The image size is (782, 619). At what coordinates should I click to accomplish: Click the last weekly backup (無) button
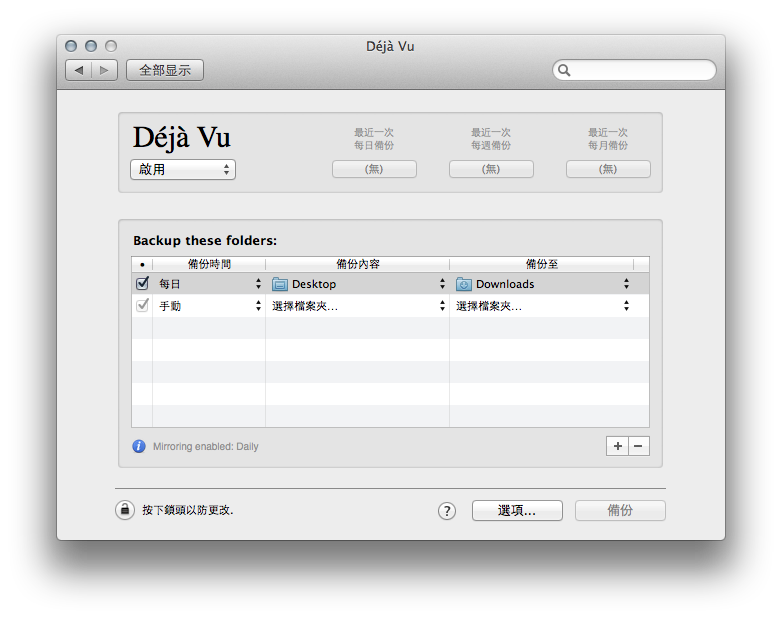tap(491, 169)
